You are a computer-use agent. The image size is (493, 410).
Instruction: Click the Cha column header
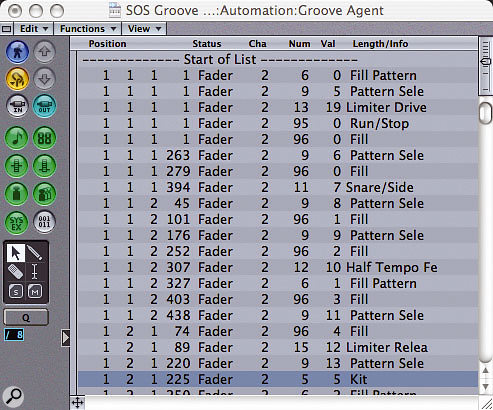(257, 44)
